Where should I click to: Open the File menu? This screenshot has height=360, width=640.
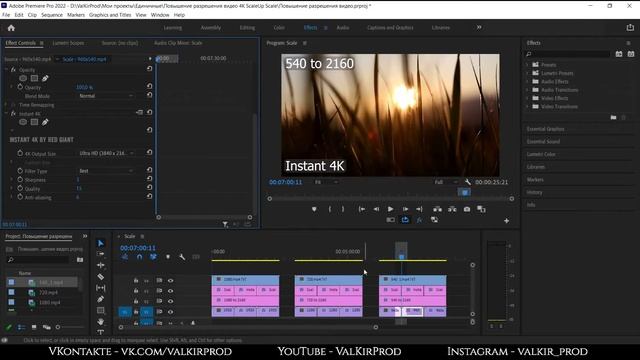click(x=6, y=15)
